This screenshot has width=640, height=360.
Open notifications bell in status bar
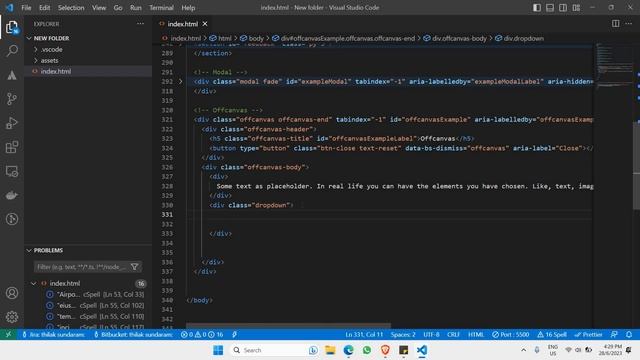629,334
